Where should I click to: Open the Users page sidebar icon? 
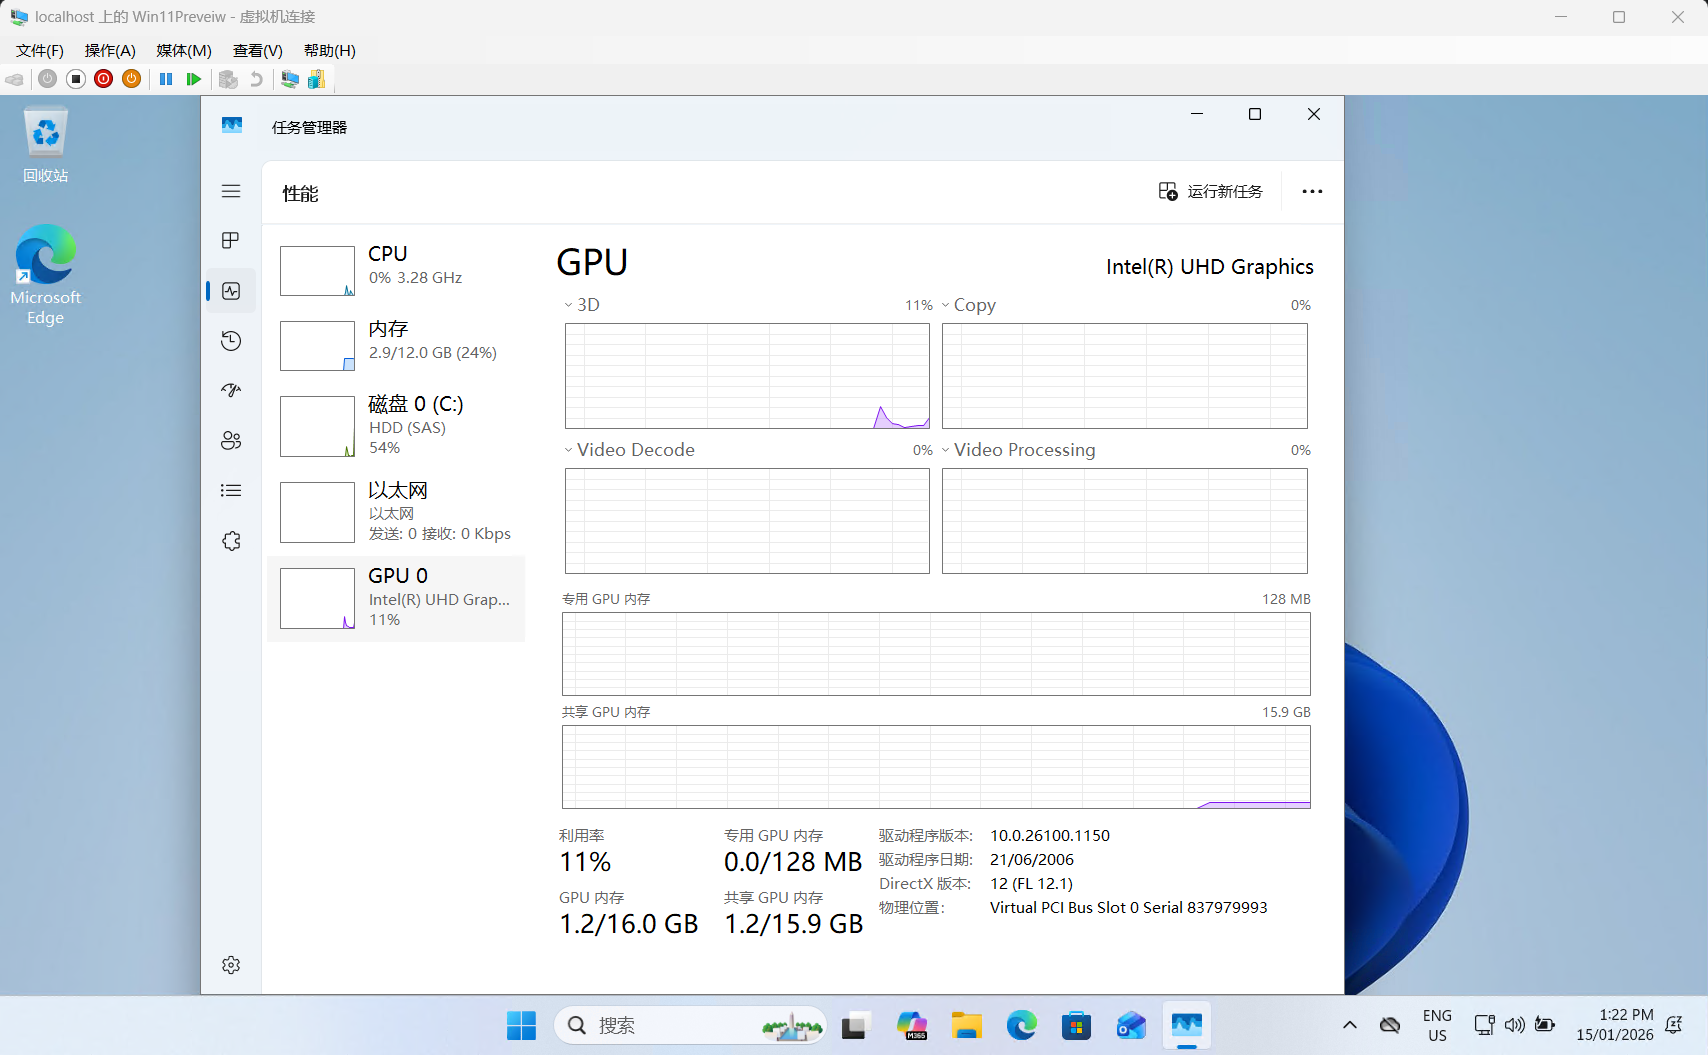tap(231, 441)
